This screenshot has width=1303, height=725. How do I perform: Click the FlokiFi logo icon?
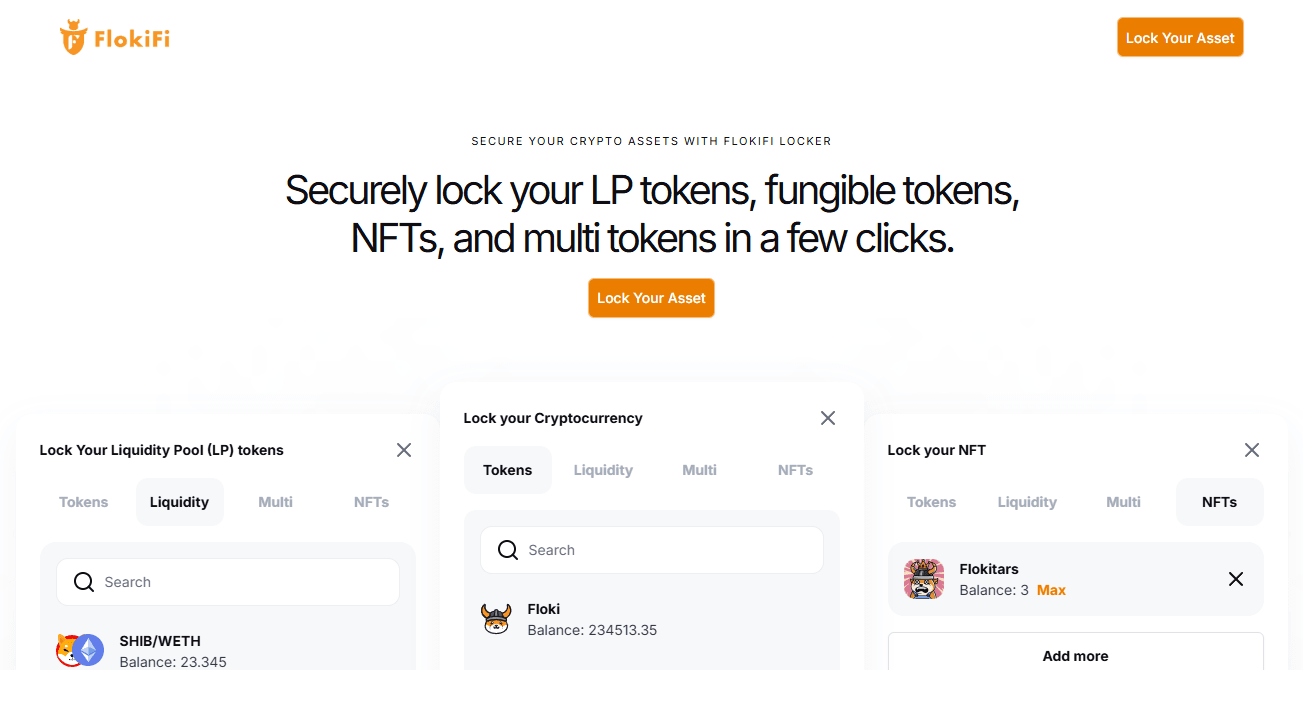click(75, 37)
